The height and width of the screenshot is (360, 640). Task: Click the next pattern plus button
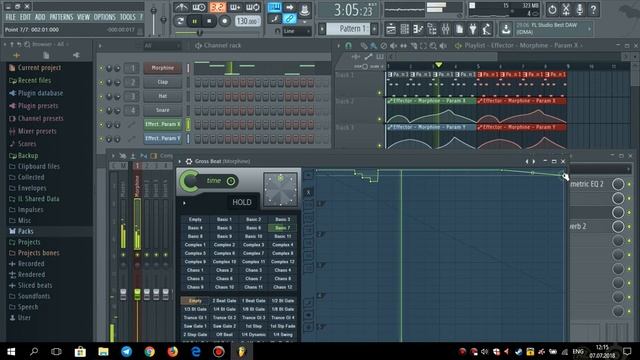click(x=374, y=29)
